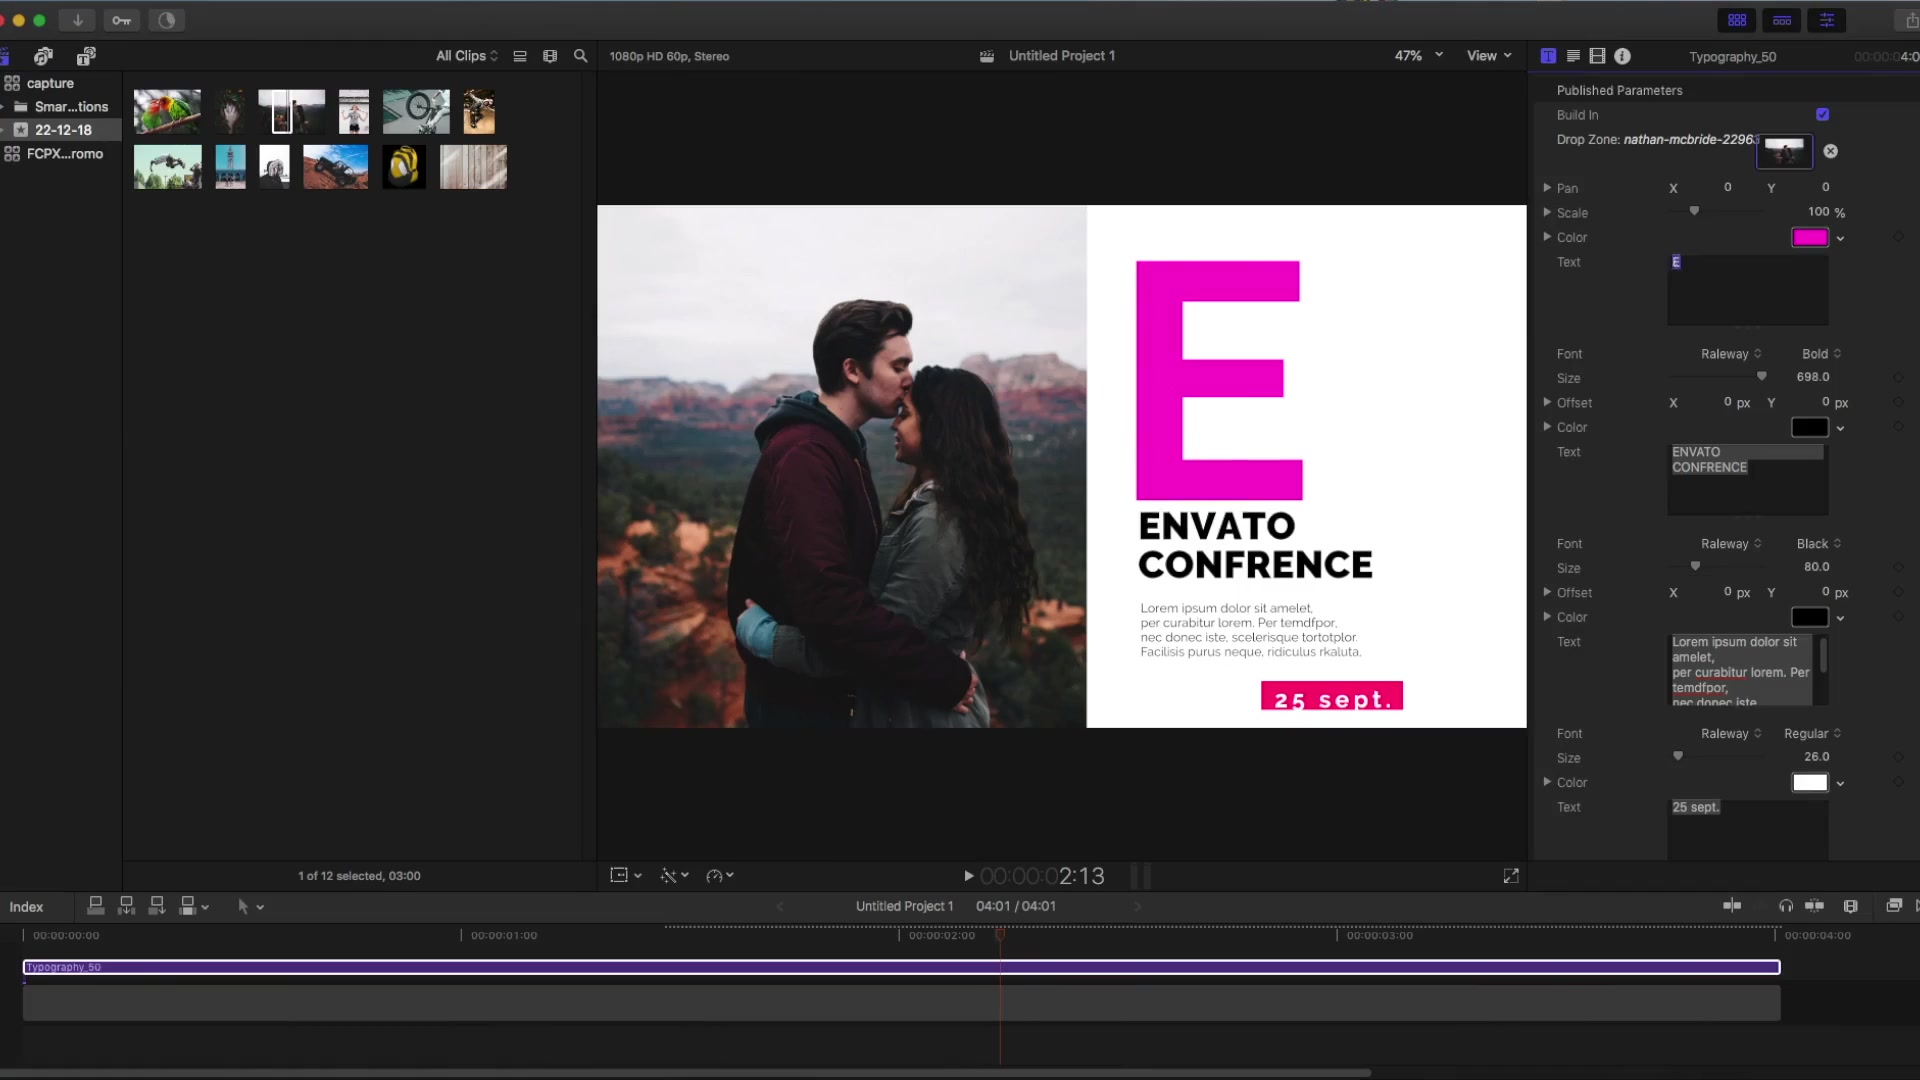The height and width of the screenshot is (1080, 1920).
Task: Change the Bold font style dropdown
Action: (1822, 354)
